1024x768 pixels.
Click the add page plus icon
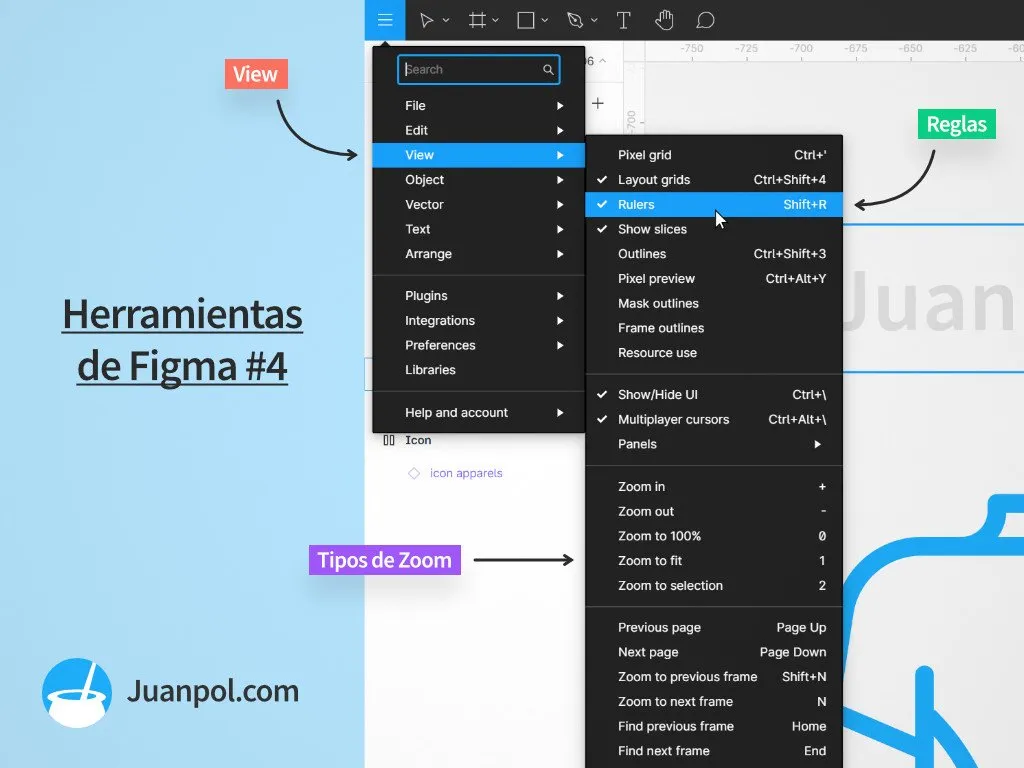[x=598, y=103]
